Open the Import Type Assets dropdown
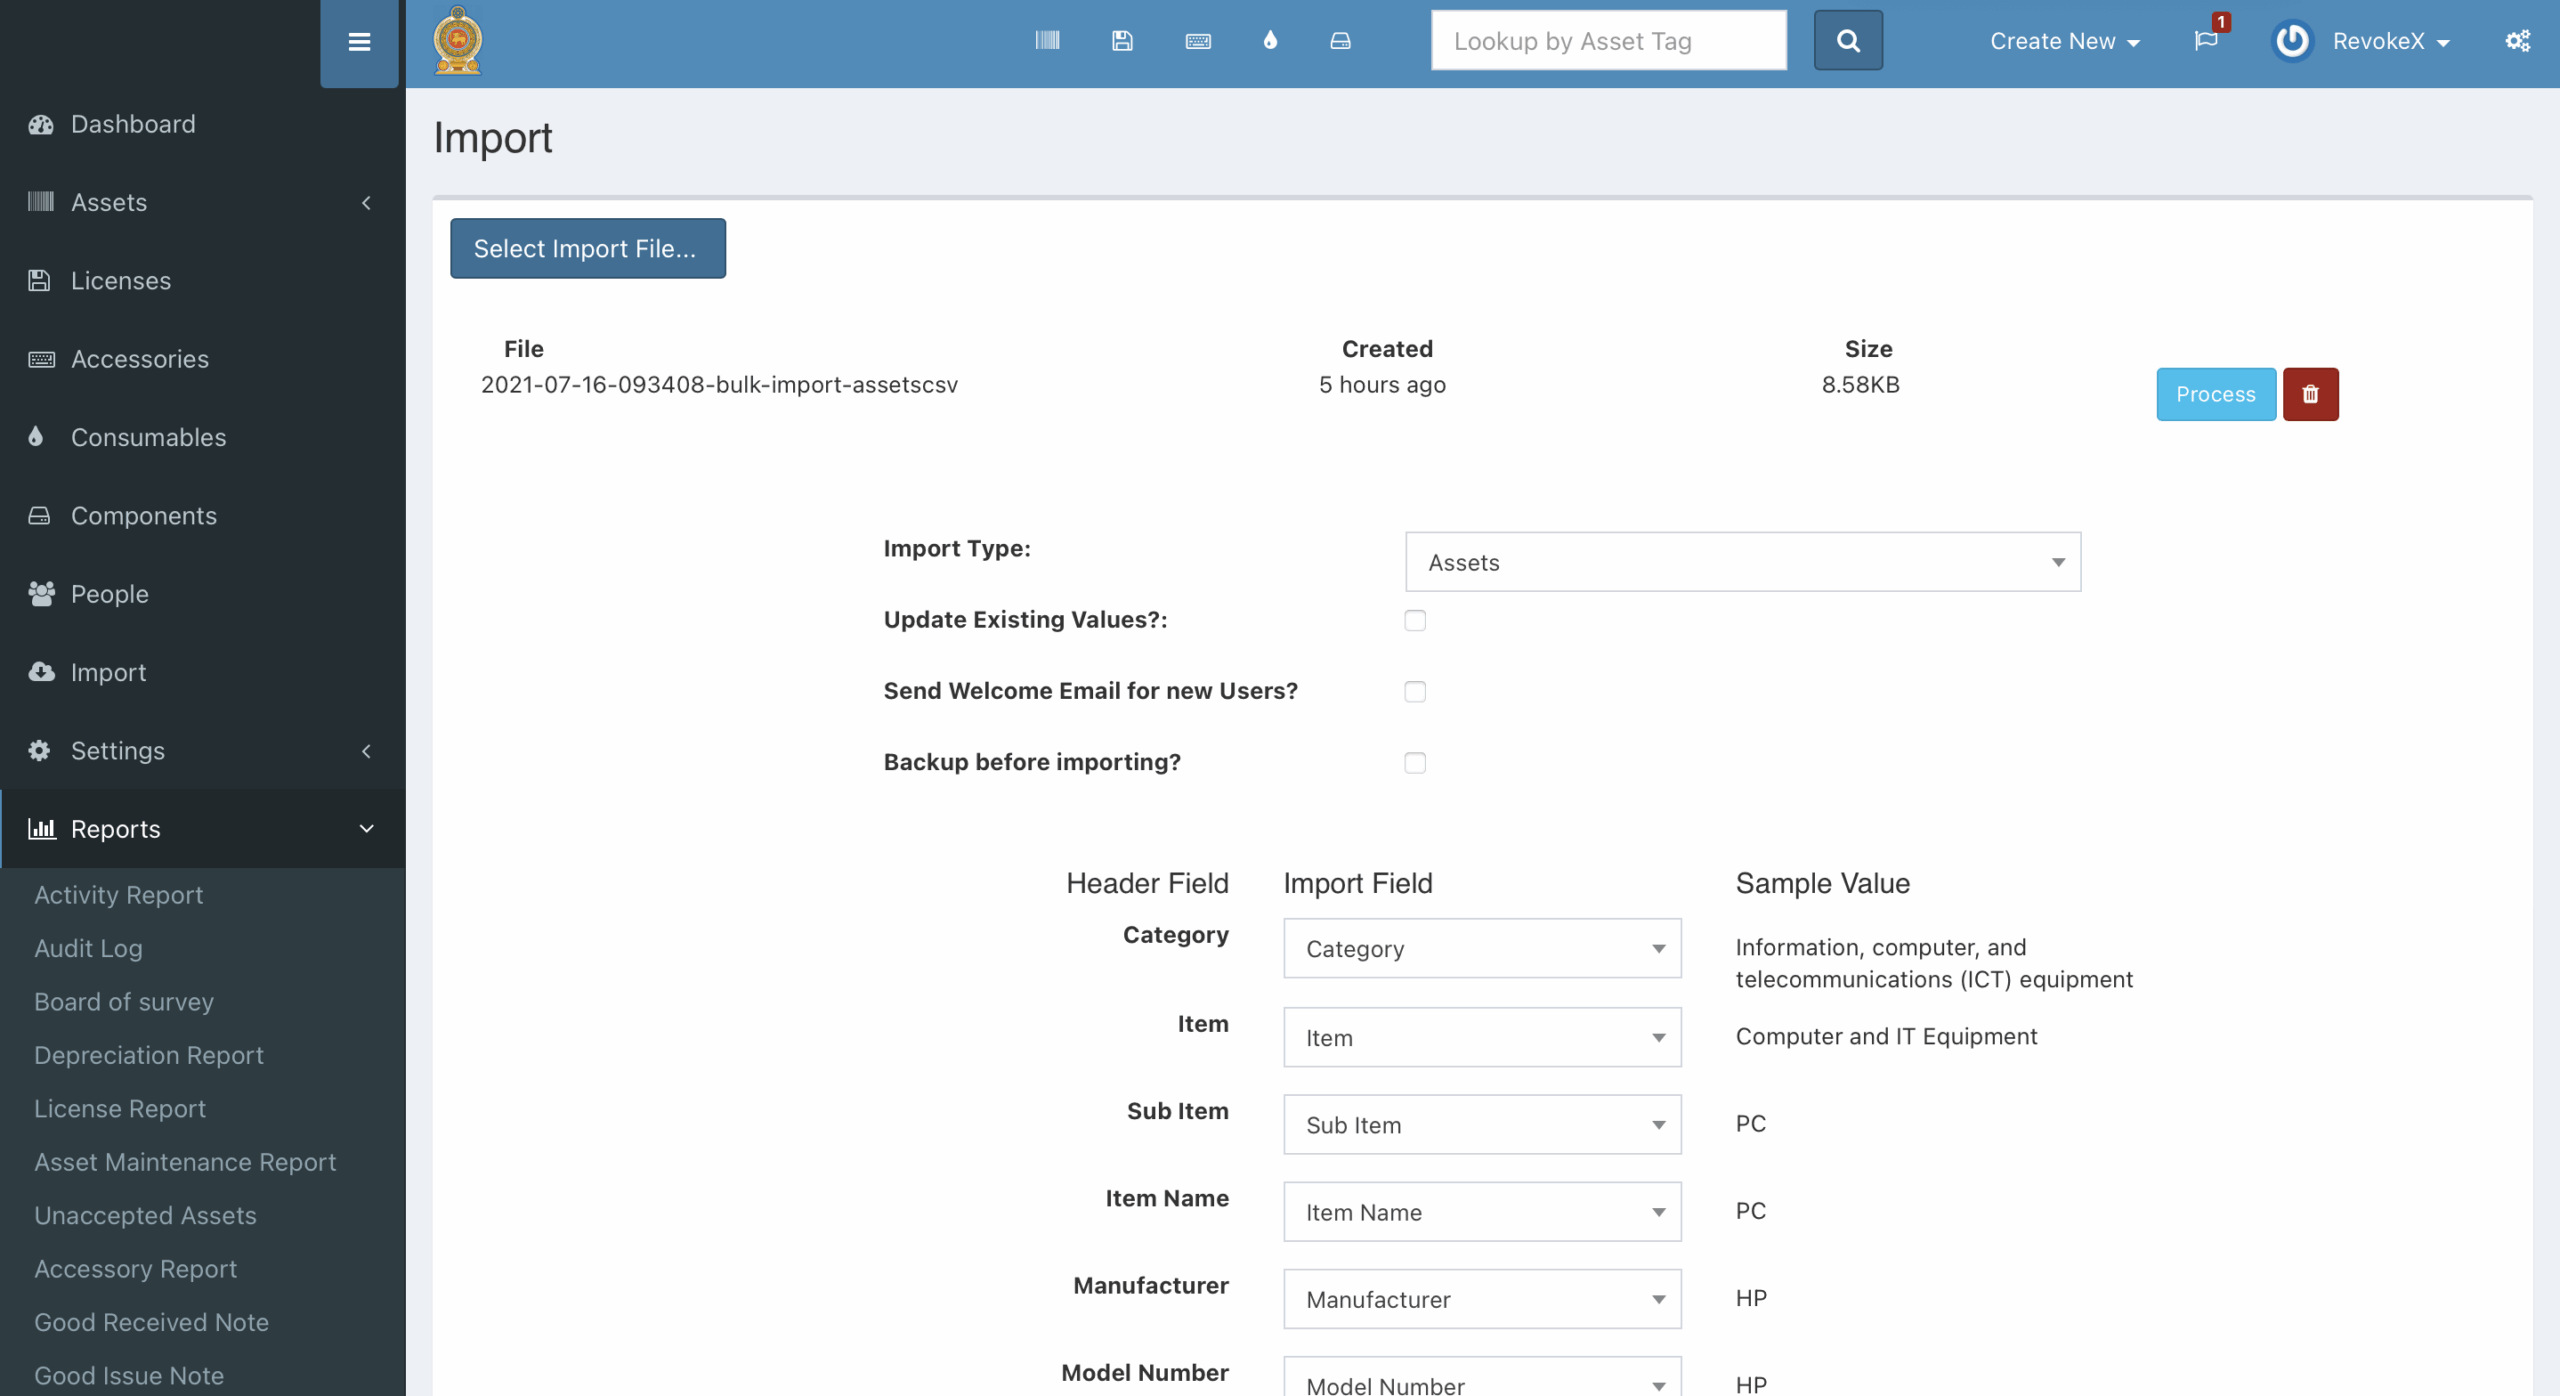 (x=1742, y=562)
